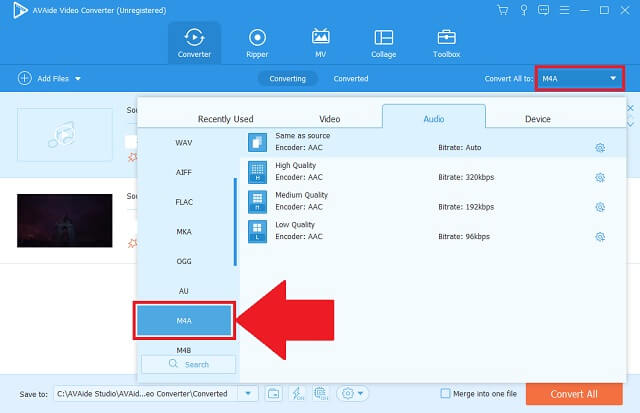640x413 pixels.
Task: Click the Convert All button
Action: (574, 394)
